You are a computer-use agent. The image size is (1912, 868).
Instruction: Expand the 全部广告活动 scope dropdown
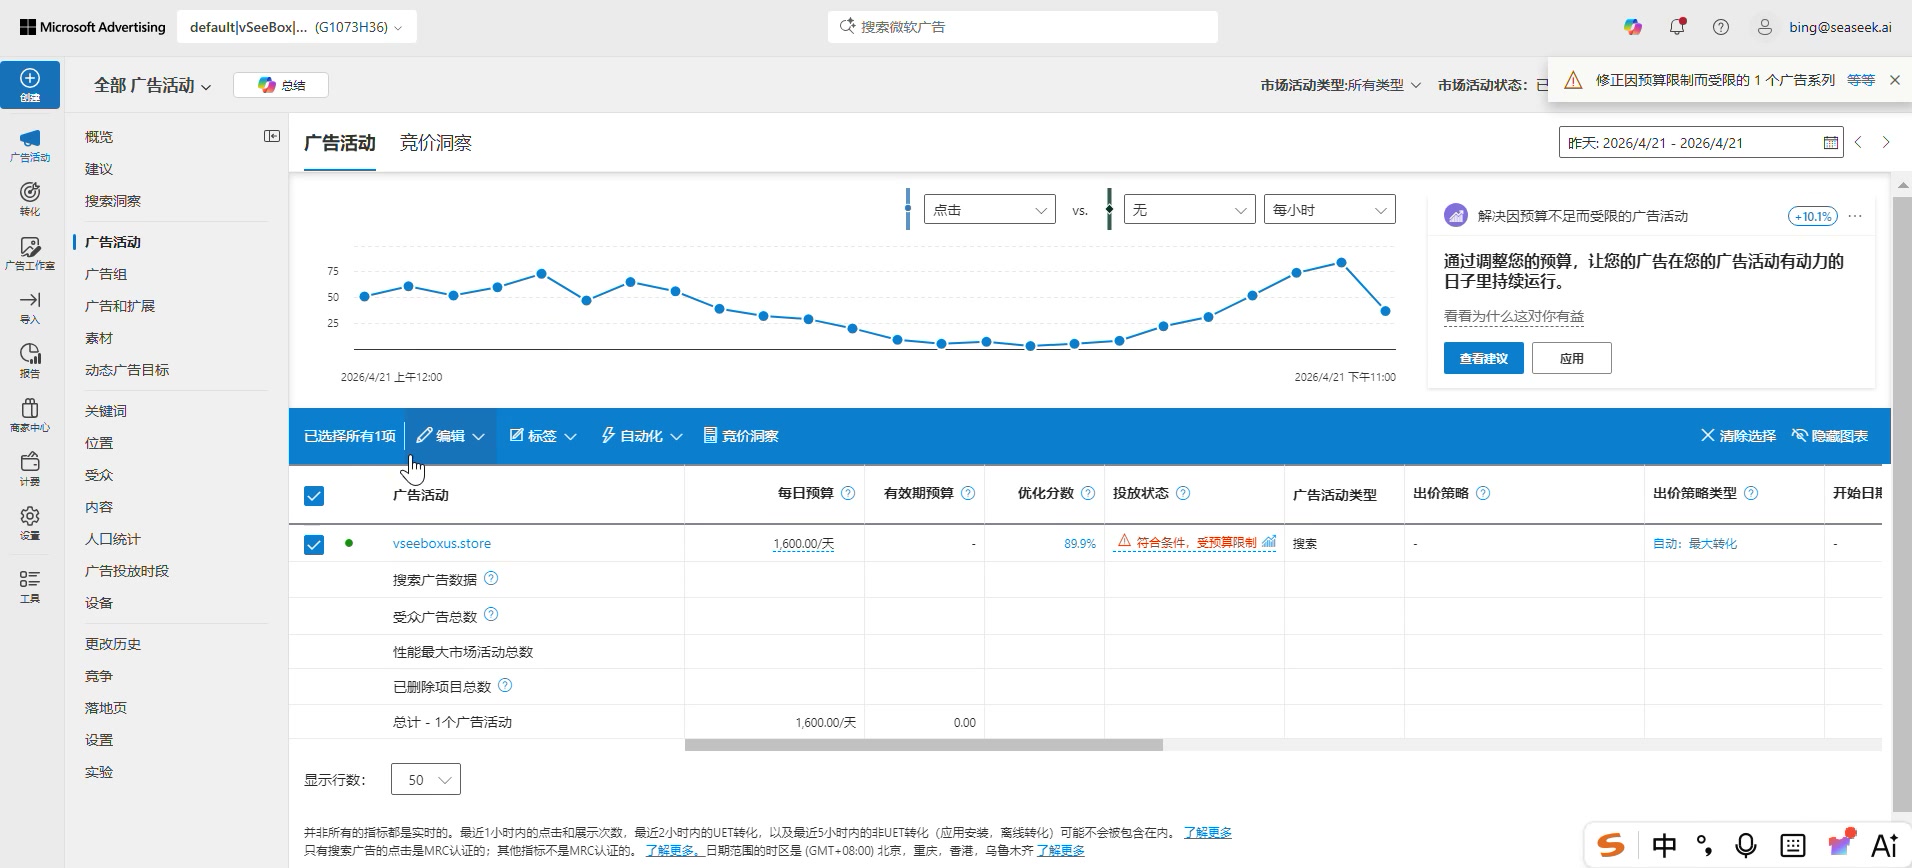click(x=152, y=86)
